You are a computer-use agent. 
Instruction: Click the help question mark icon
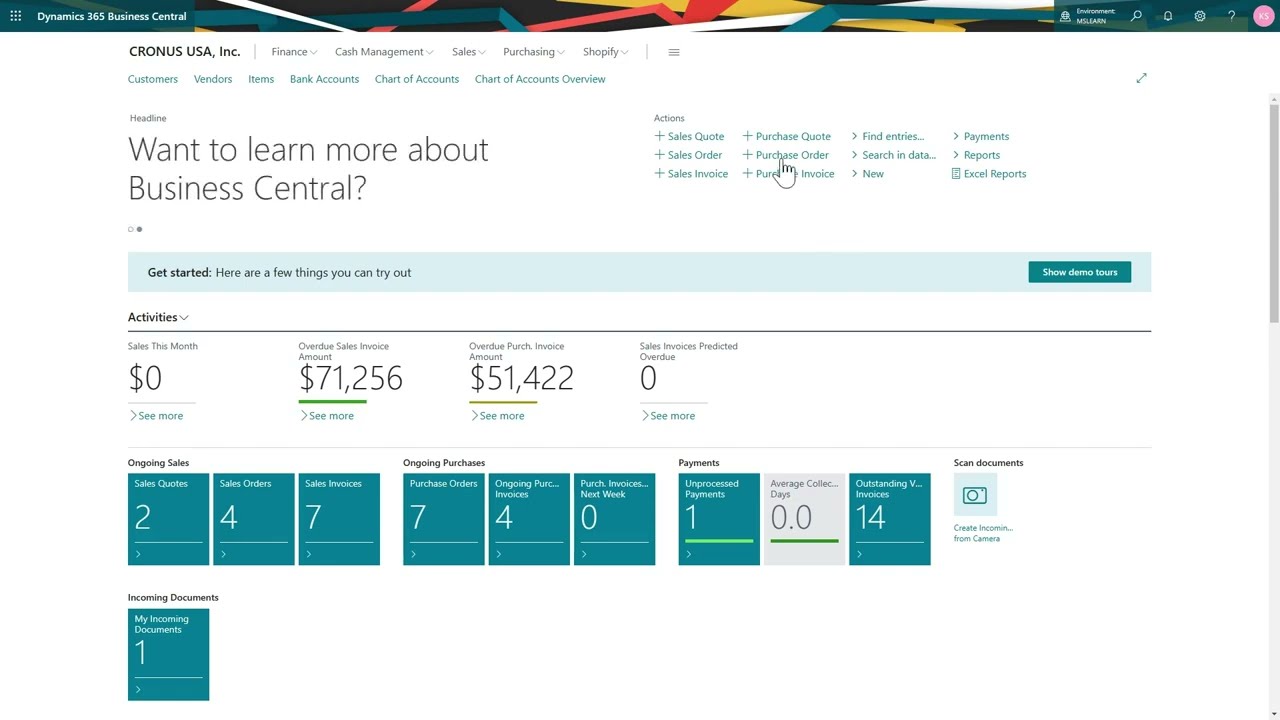tap(1231, 16)
